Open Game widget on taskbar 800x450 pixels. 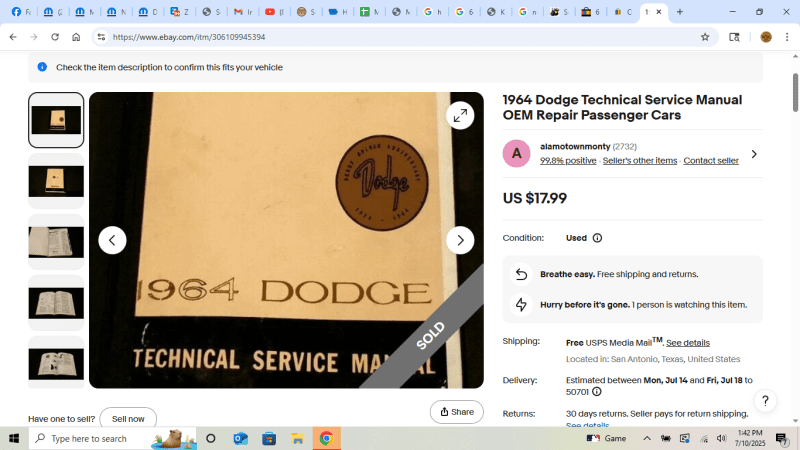pyautogui.click(x=607, y=438)
